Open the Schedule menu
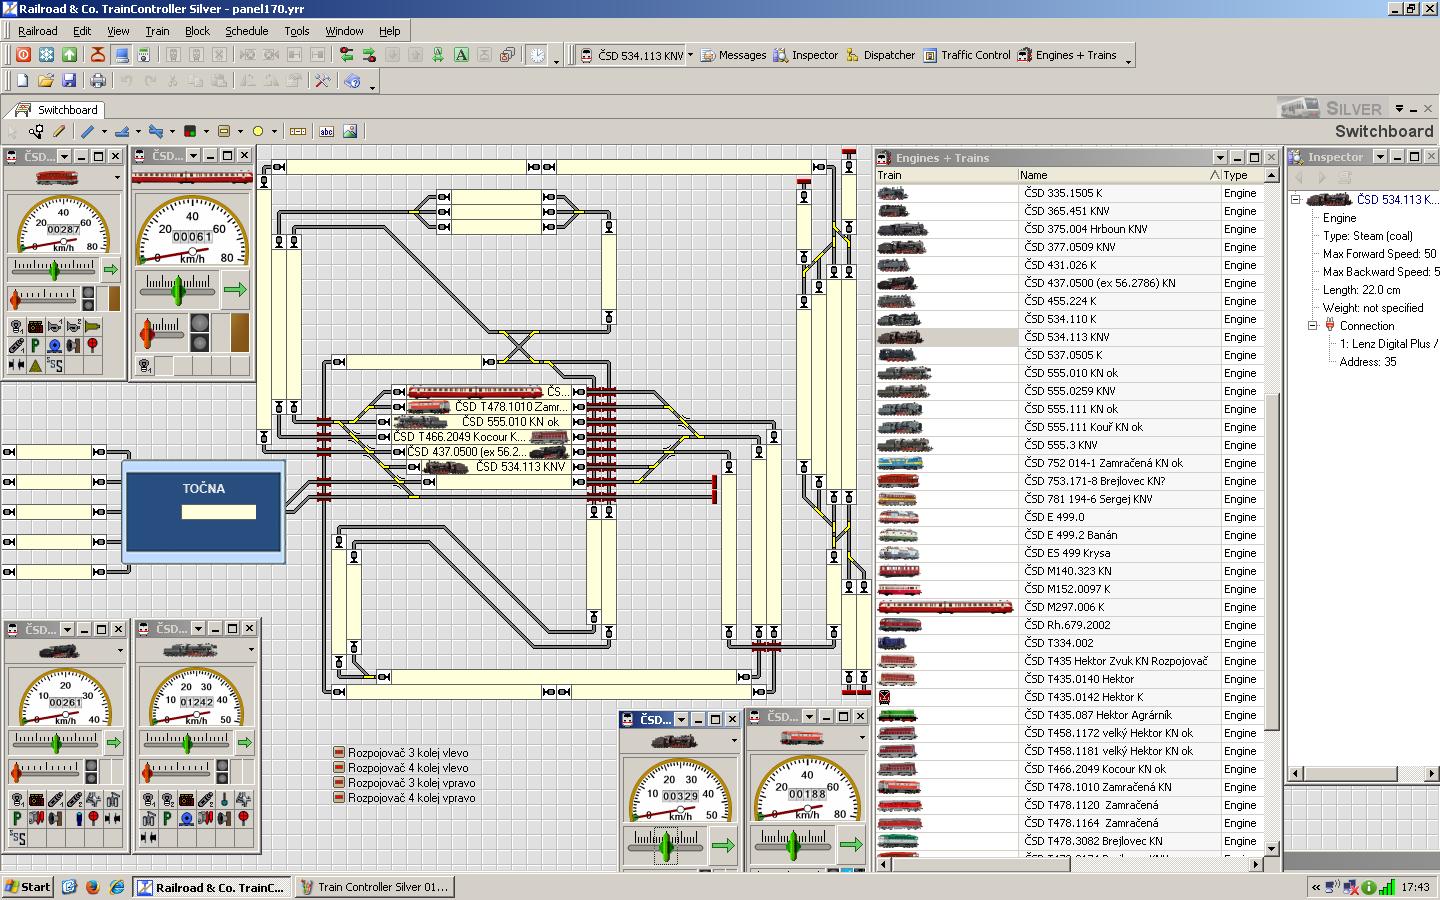 246,31
